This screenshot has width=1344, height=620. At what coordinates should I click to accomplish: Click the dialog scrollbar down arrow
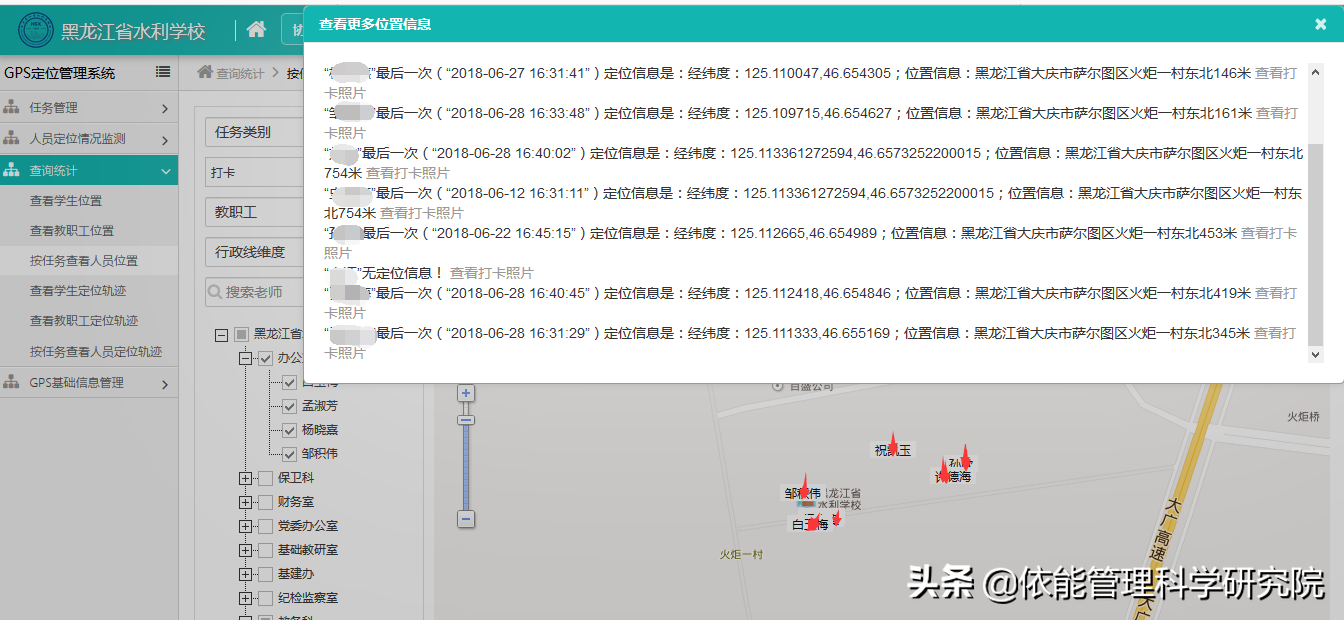[x=1315, y=354]
